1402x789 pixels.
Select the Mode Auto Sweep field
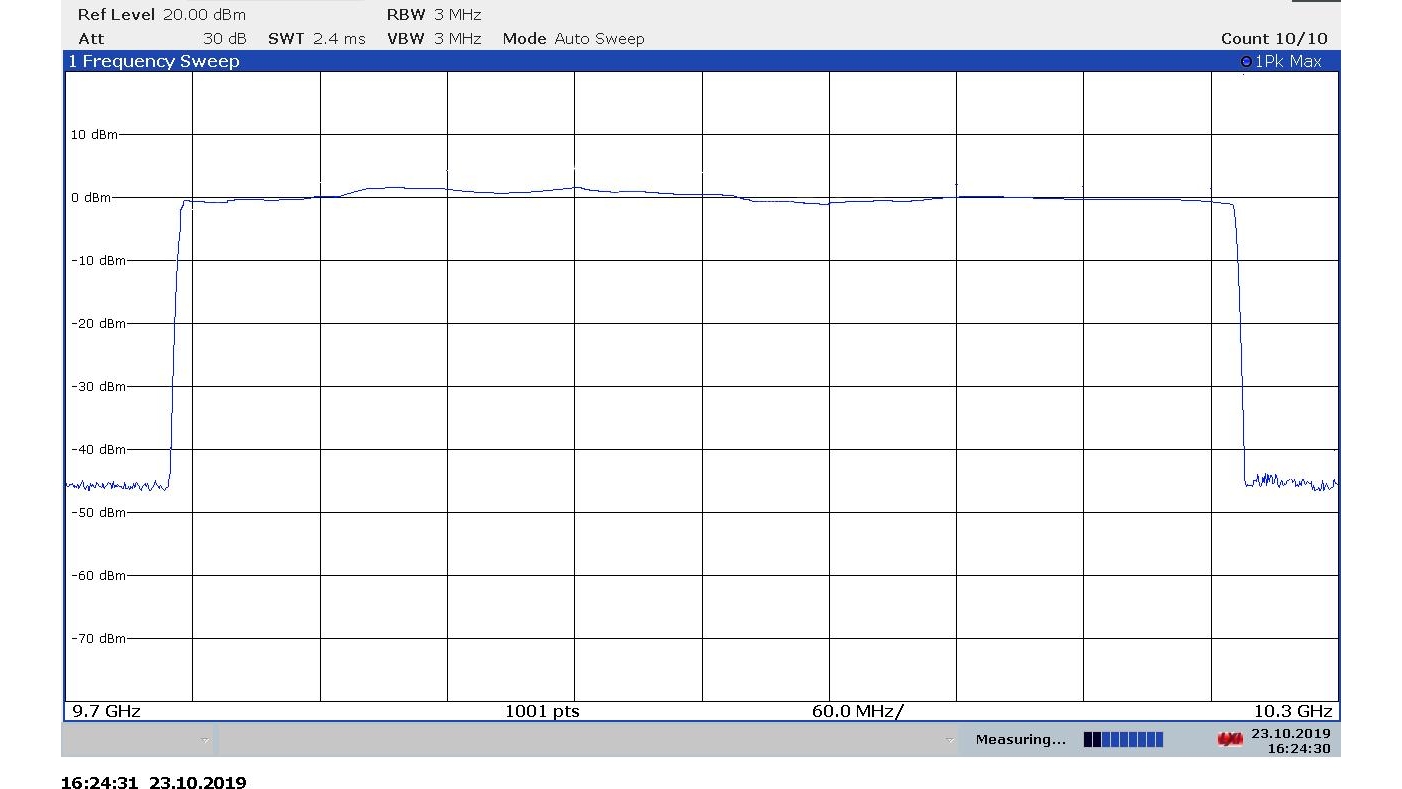[573, 39]
